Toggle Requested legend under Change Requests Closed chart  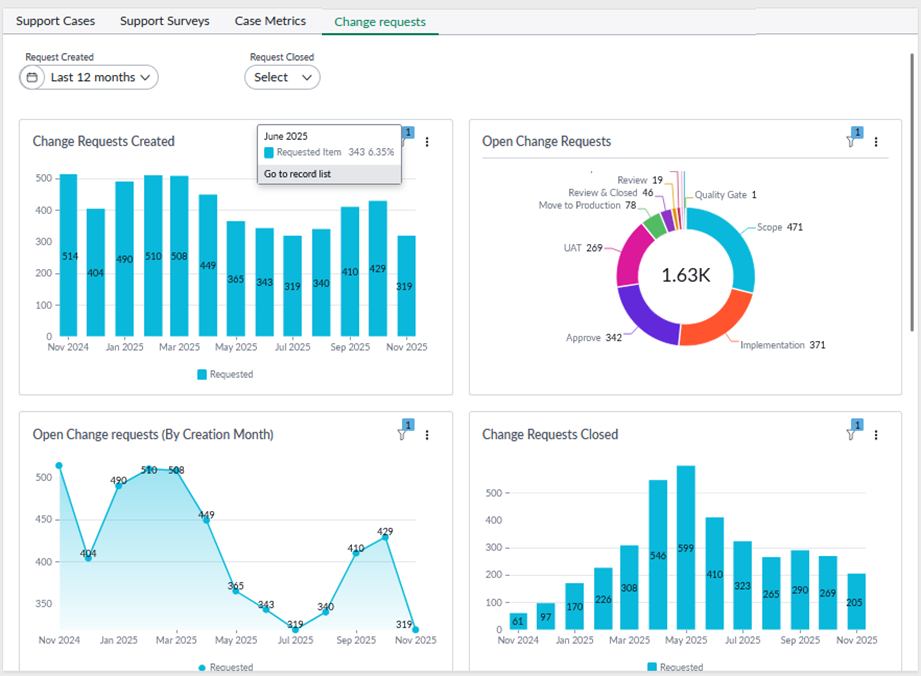point(675,667)
